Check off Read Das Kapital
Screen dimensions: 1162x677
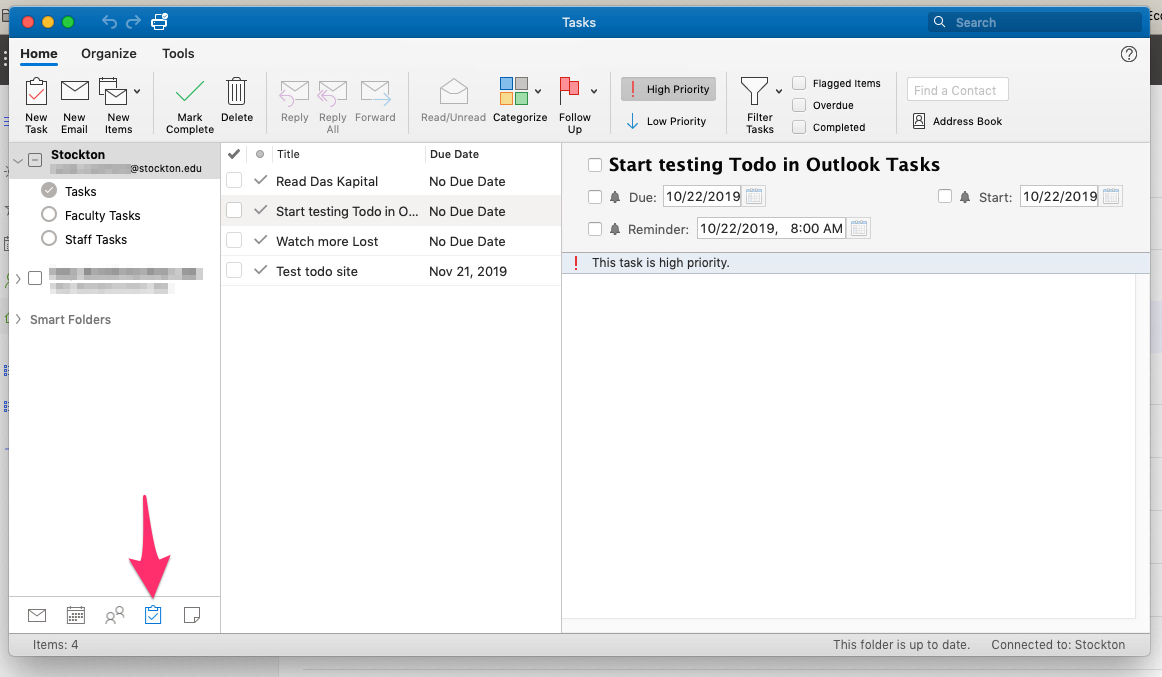(x=234, y=181)
